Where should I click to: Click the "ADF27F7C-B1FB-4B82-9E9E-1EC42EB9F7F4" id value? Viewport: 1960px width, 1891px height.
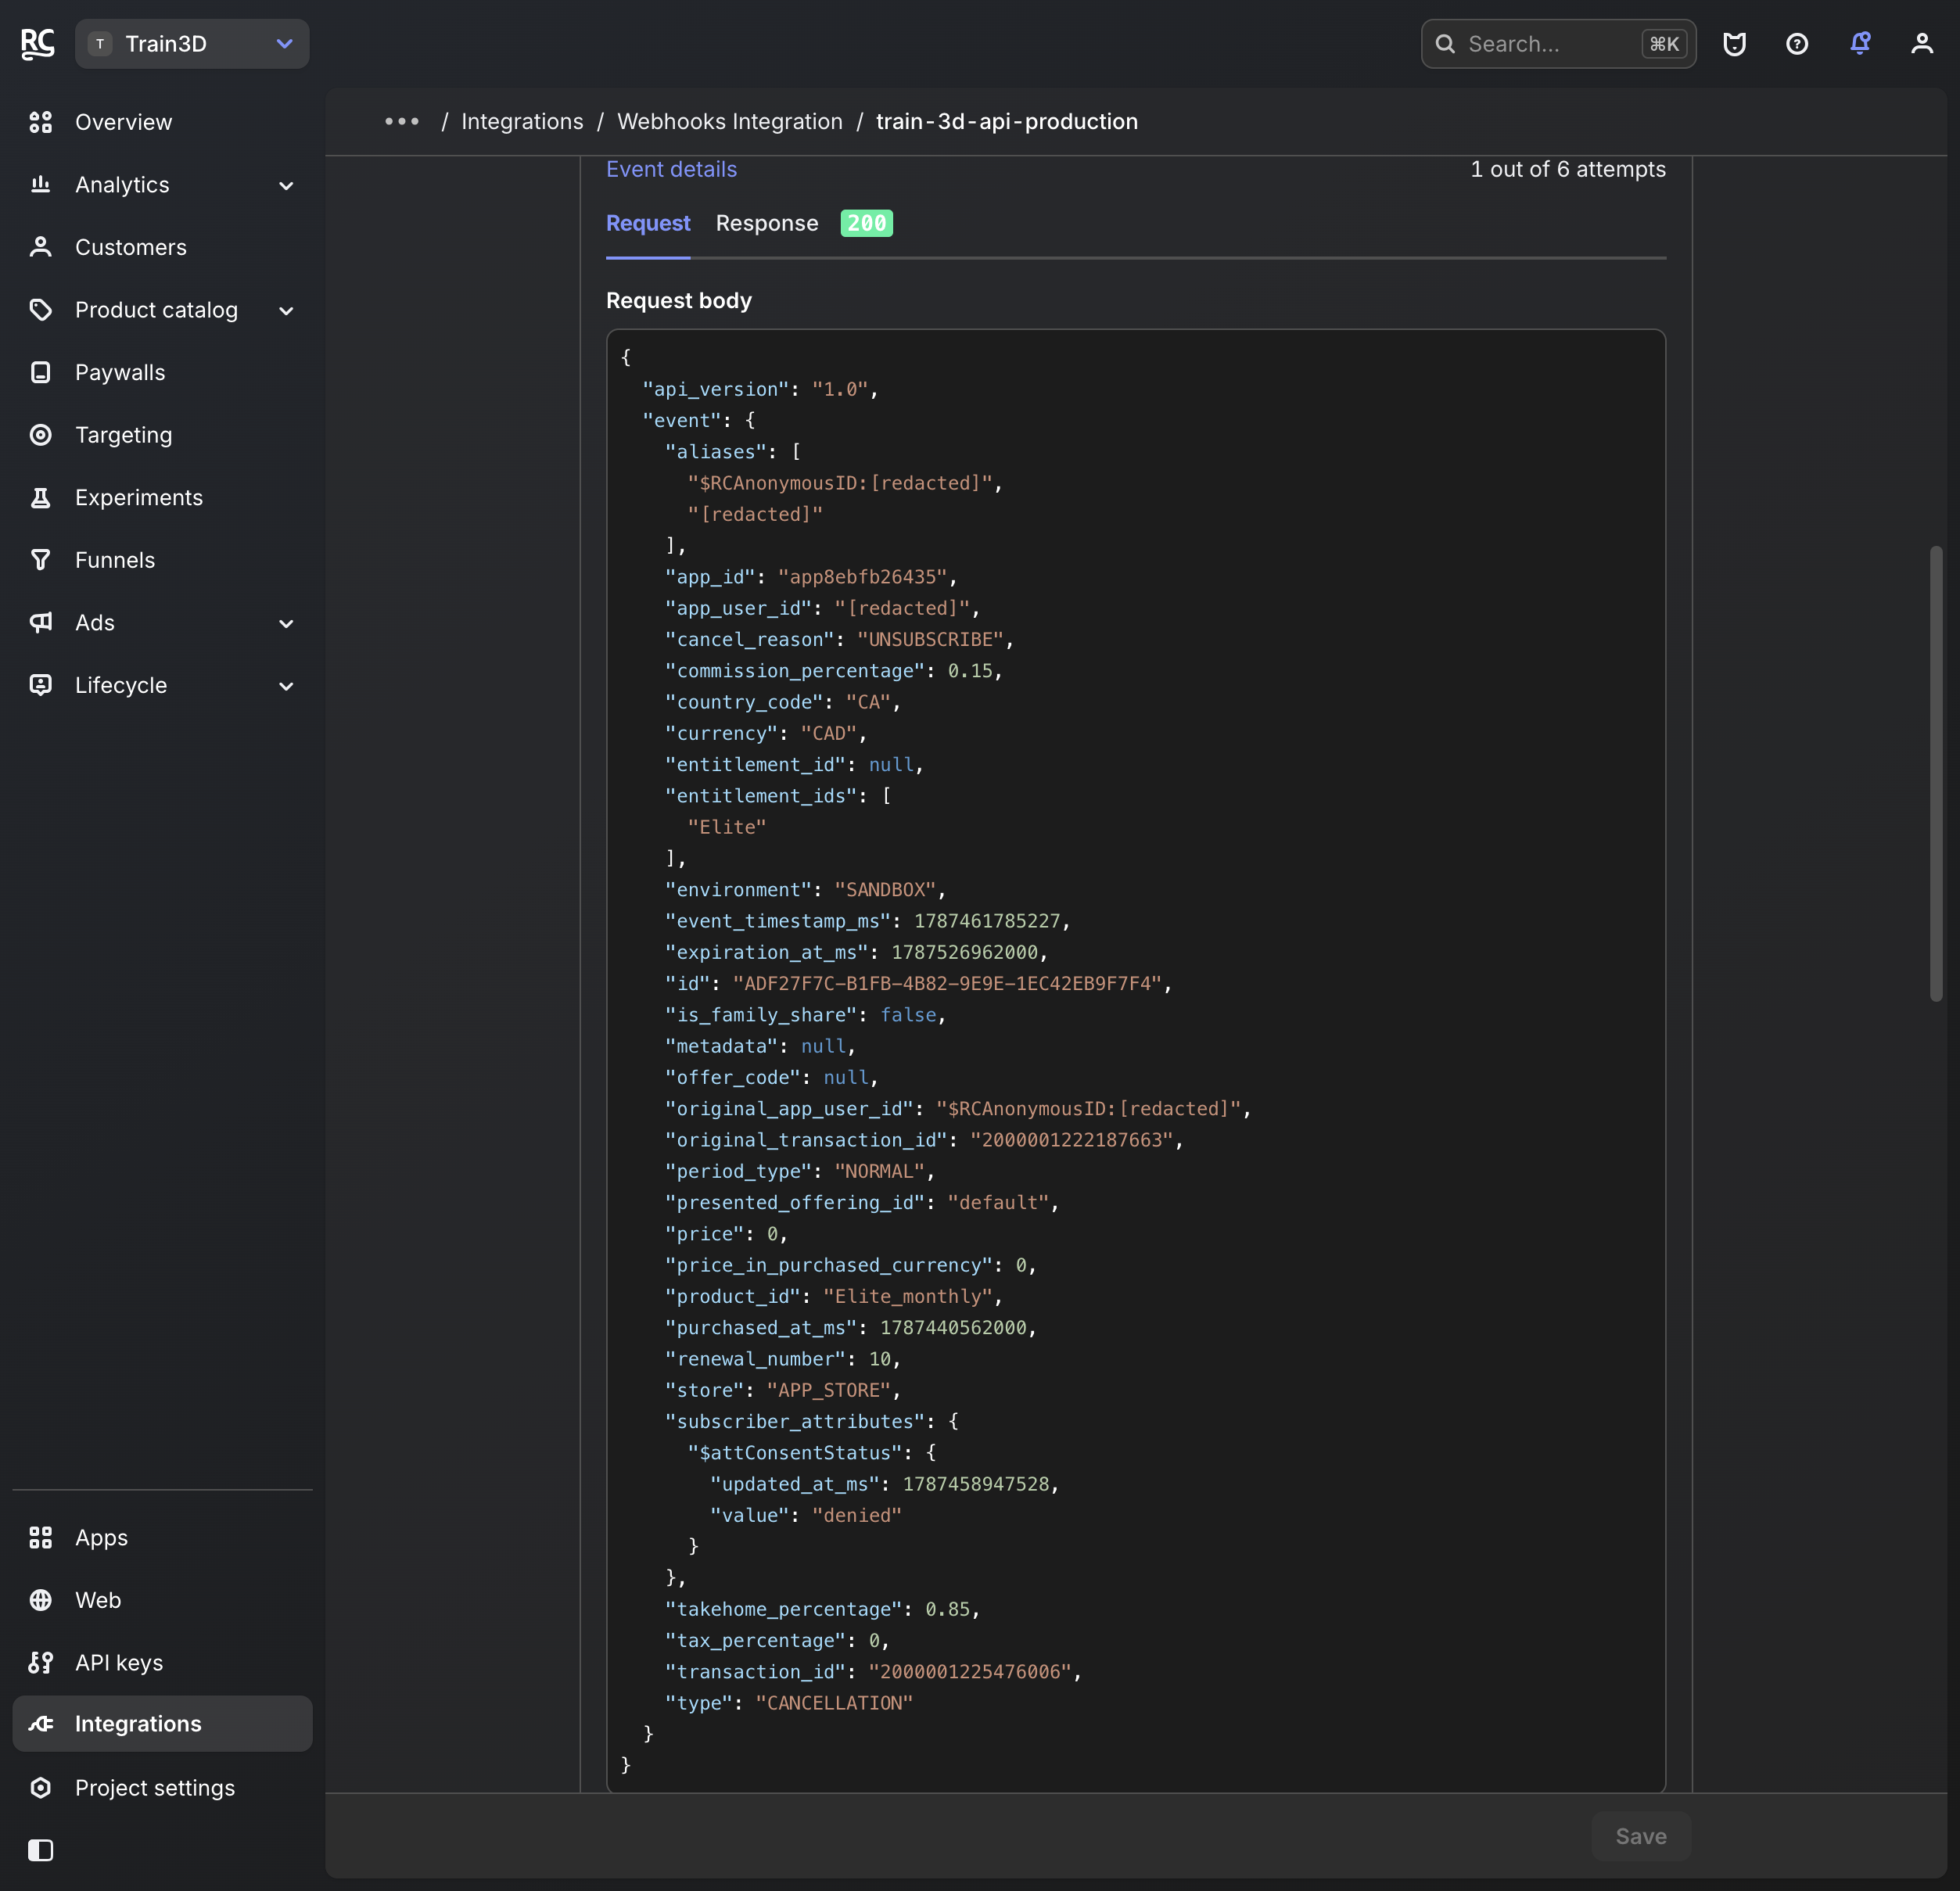pos(947,983)
